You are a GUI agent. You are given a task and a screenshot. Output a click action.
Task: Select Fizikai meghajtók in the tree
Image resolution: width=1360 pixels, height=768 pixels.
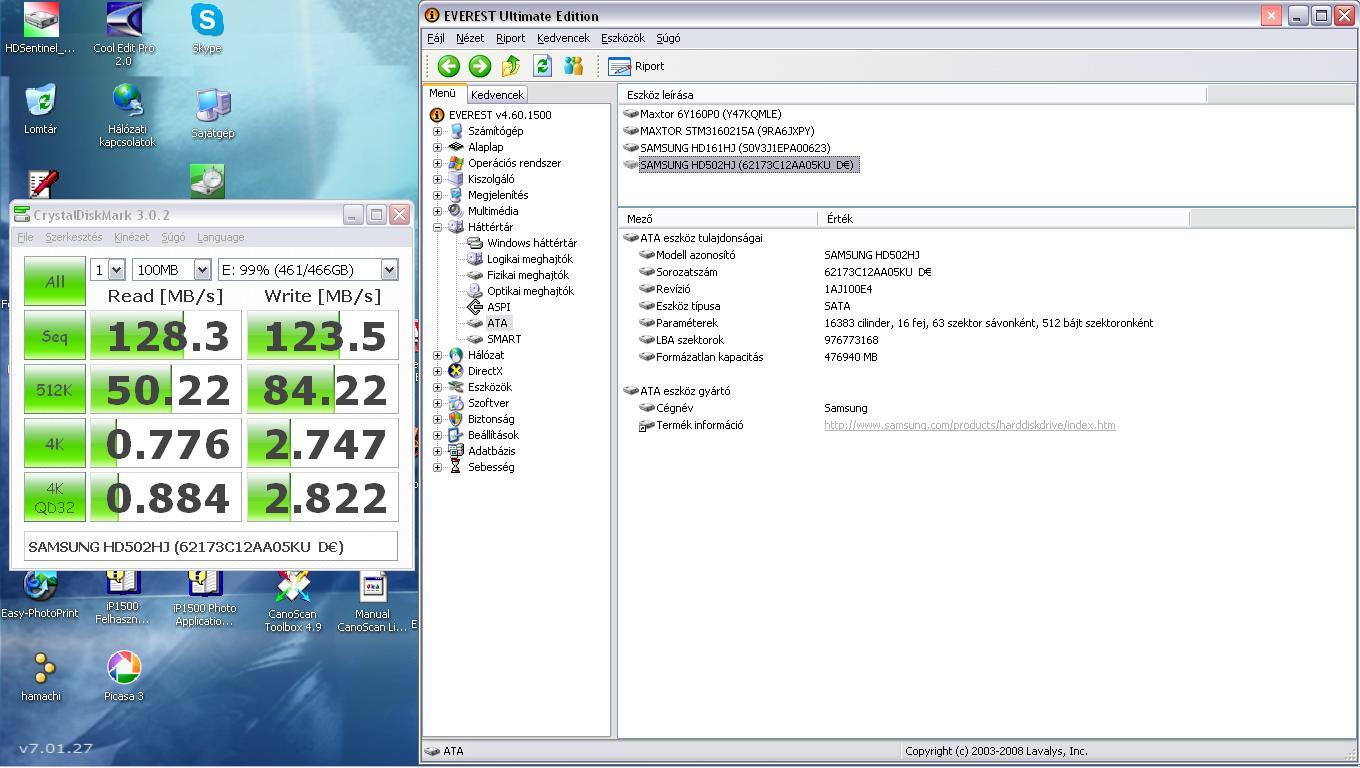coord(527,275)
